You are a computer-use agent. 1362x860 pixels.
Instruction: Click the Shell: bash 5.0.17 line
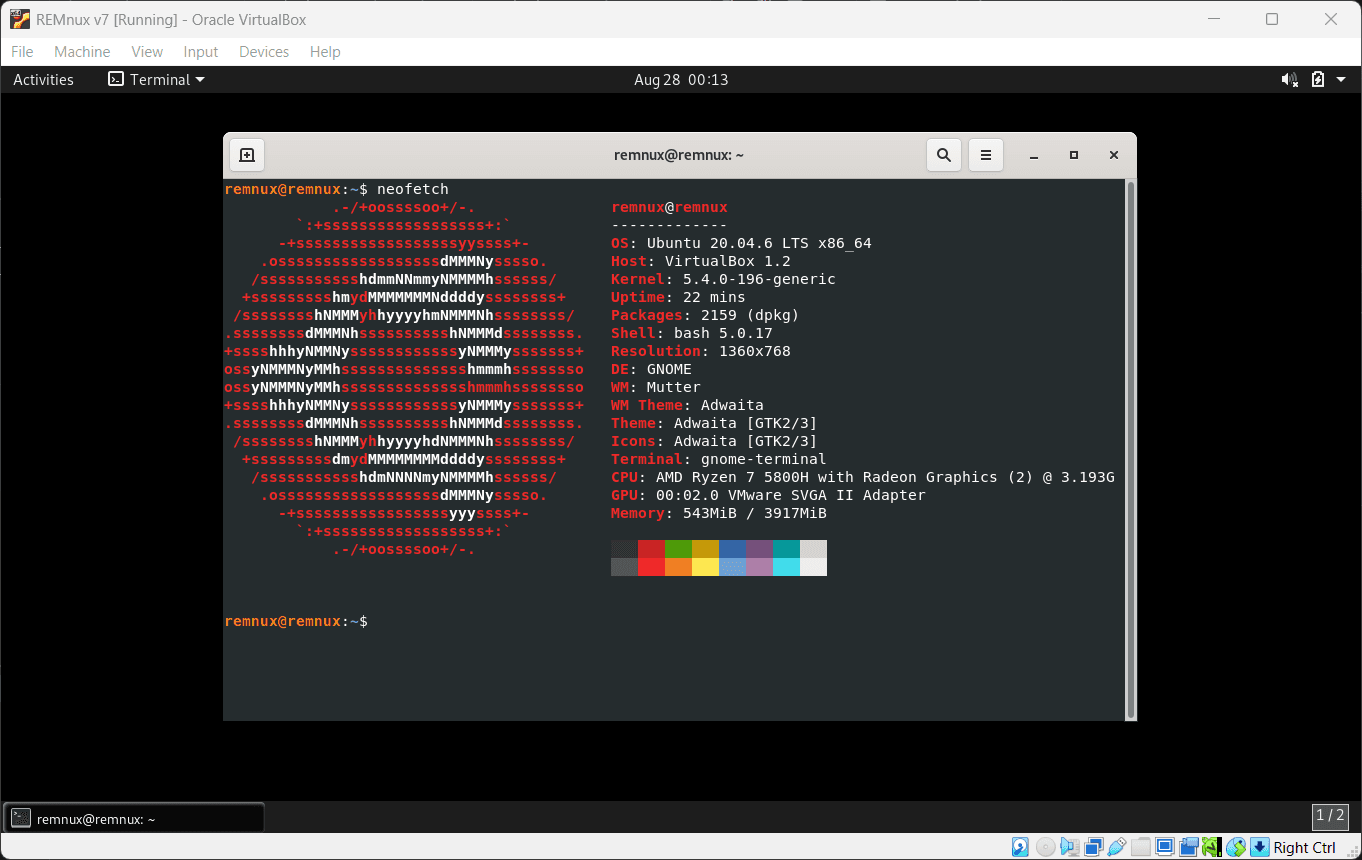[x=692, y=333]
